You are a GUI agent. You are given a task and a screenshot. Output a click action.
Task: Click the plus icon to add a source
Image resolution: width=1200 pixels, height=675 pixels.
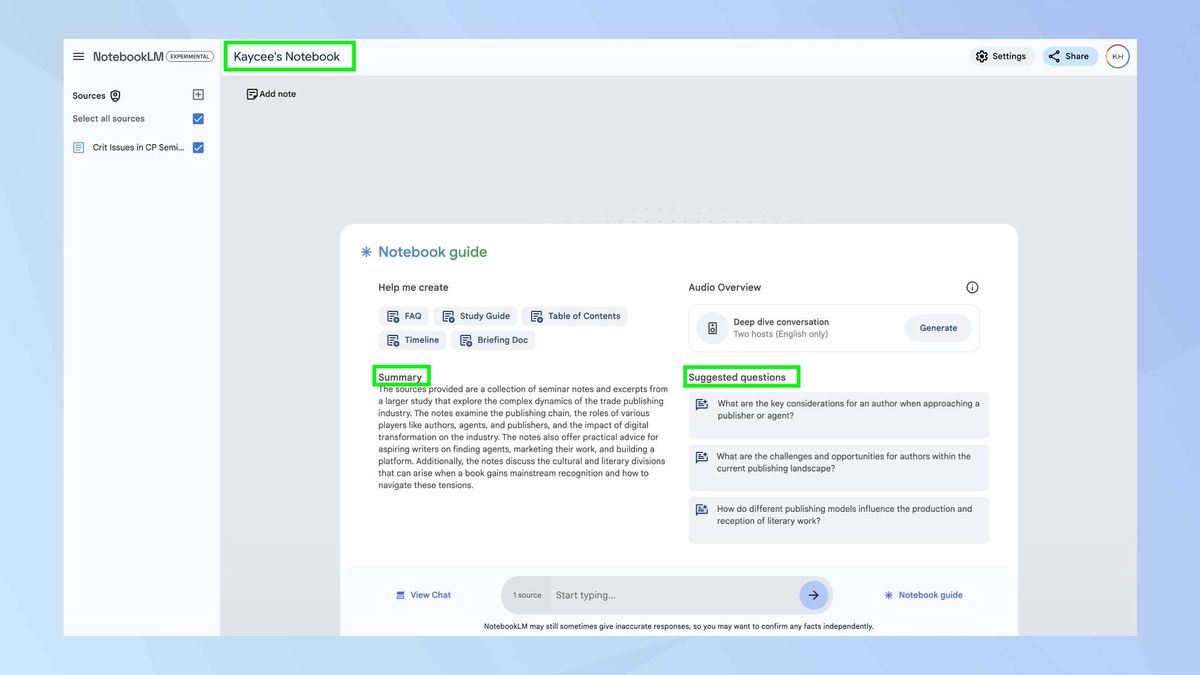pos(198,94)
